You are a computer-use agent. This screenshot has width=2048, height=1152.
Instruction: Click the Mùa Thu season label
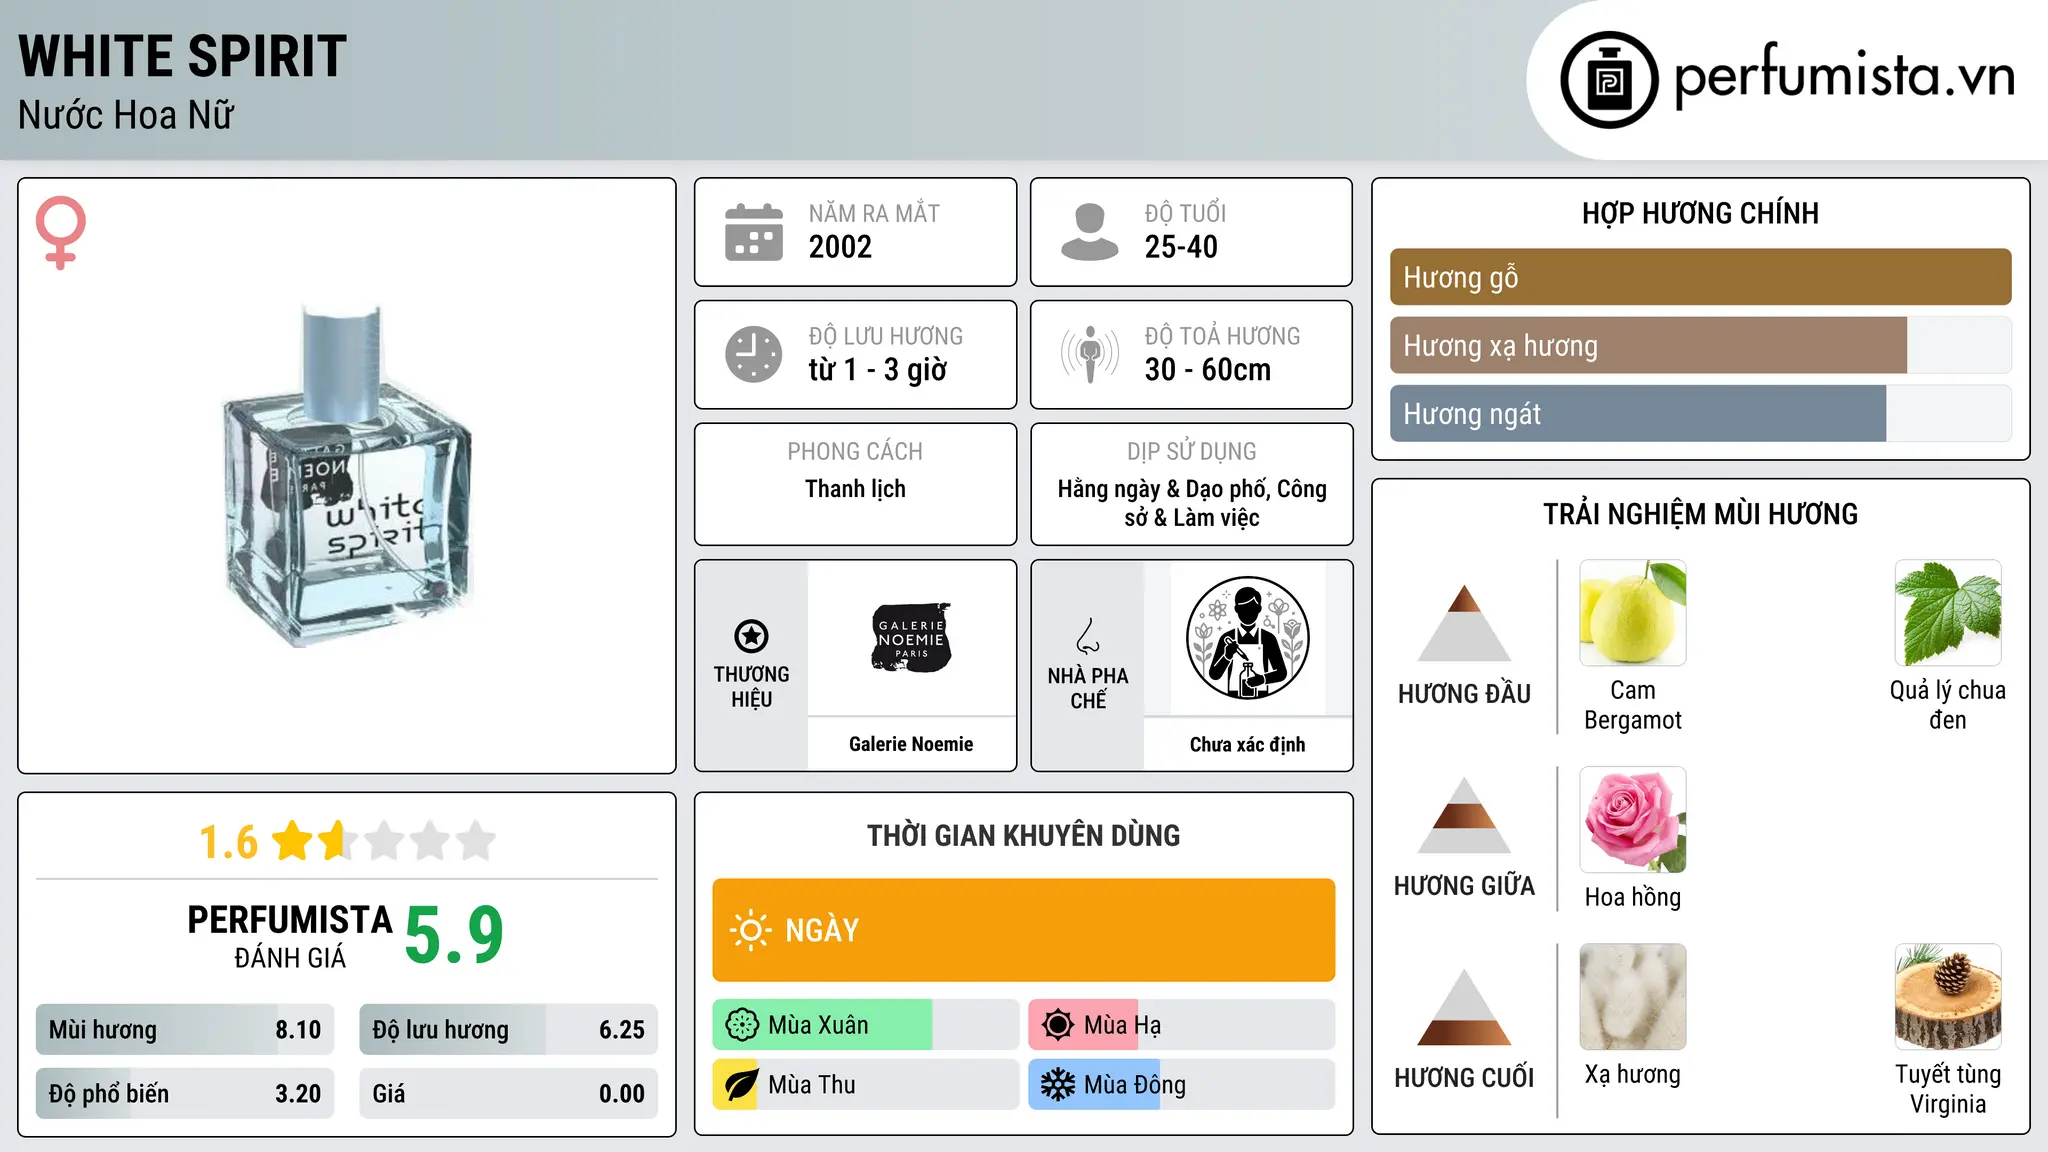pos(812,1085)
